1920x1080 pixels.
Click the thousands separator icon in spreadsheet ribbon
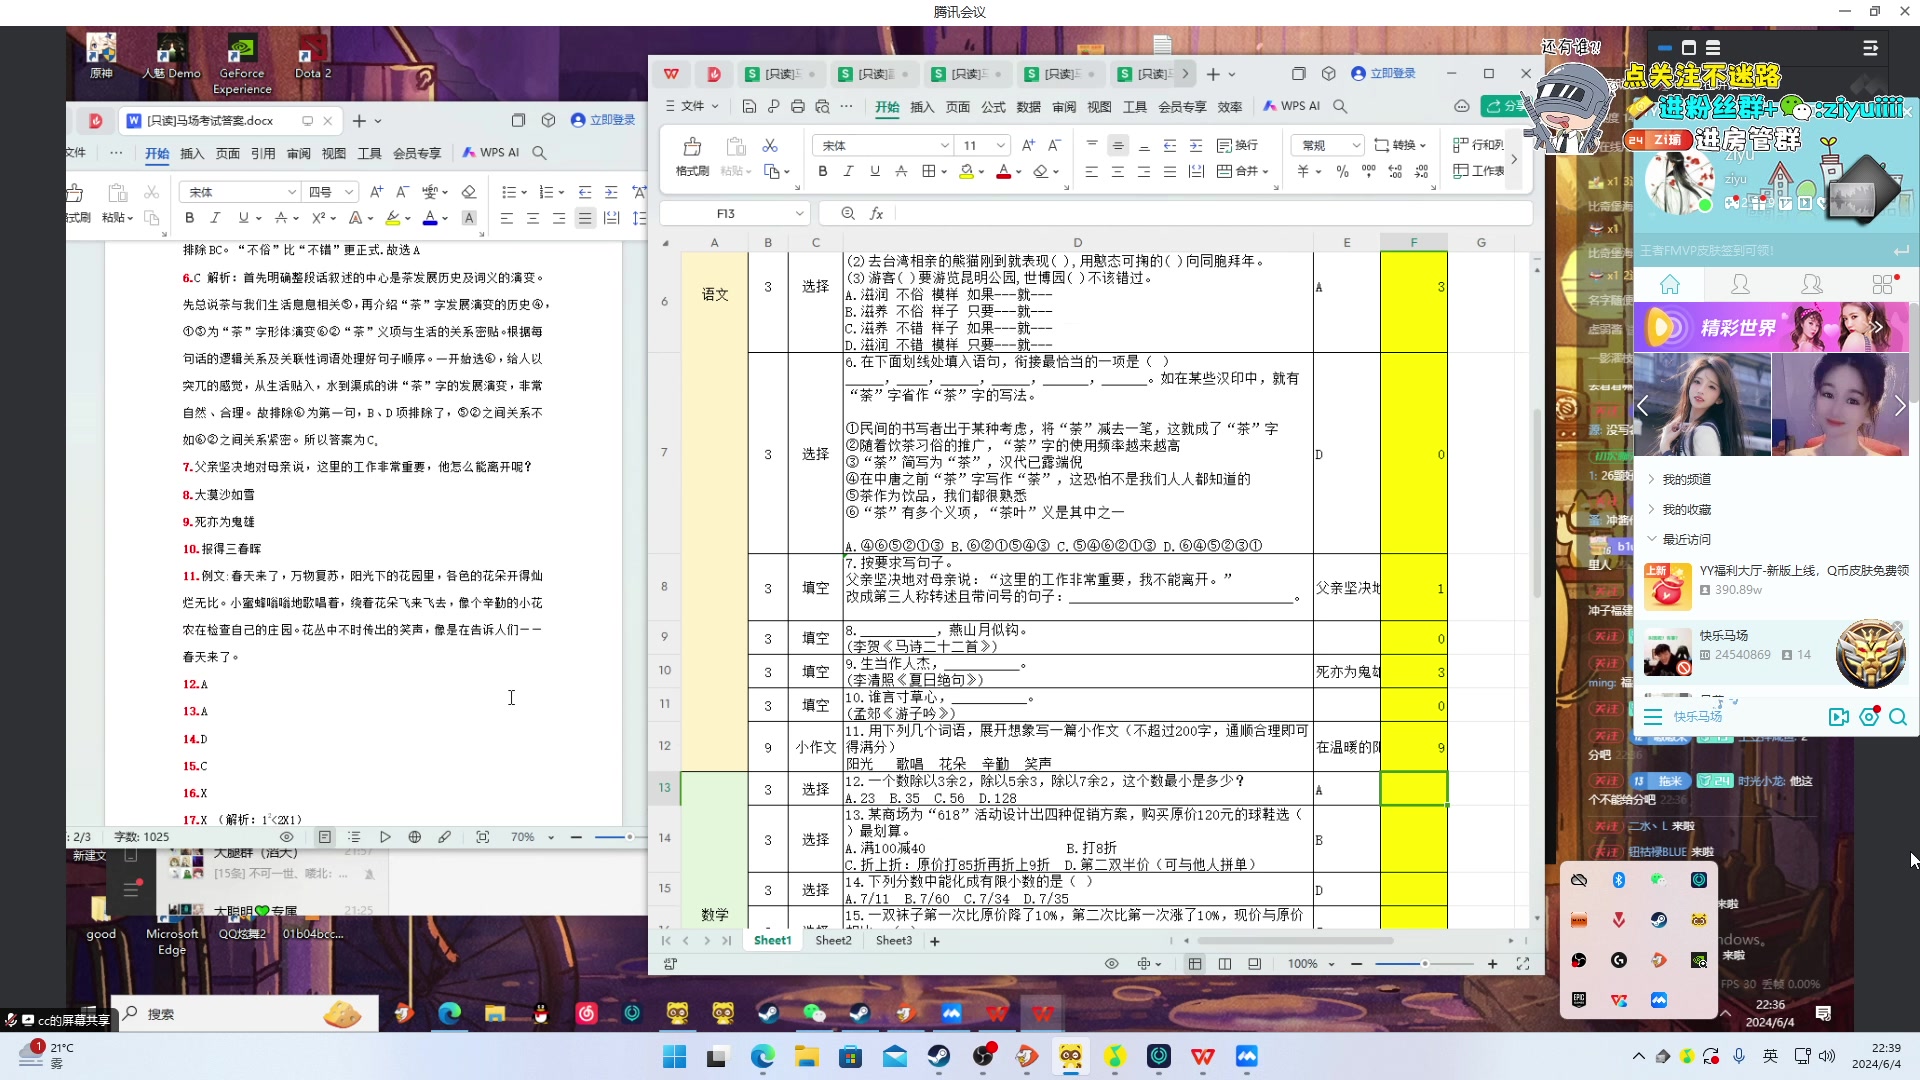point(1369,172)
